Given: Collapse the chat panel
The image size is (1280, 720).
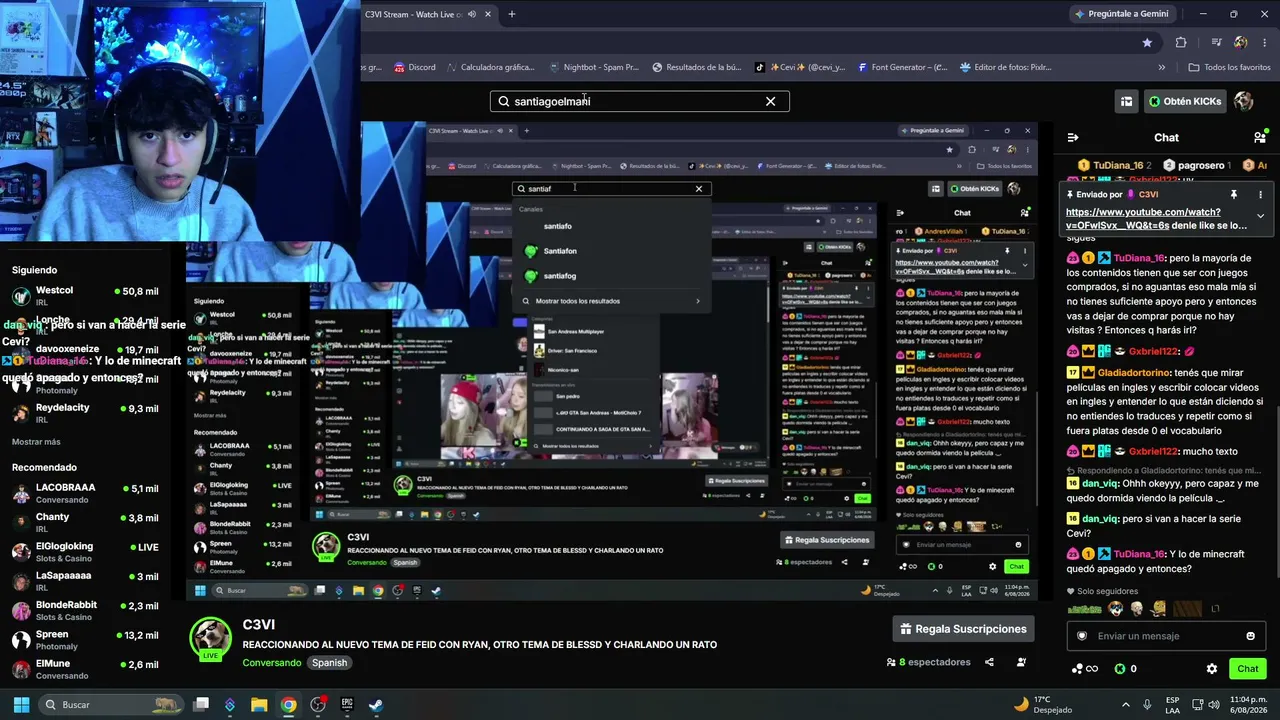Looking at the screenshot, I should (1073, 138).
